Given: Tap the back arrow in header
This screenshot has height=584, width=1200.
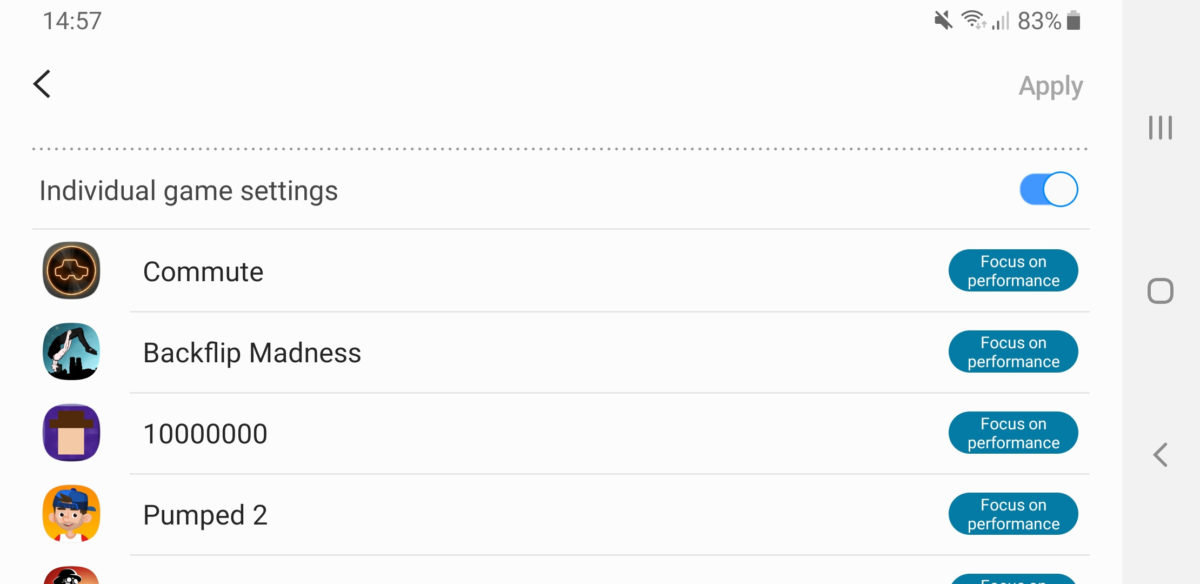Looking at the screenshot, I should tap(42, 84).
